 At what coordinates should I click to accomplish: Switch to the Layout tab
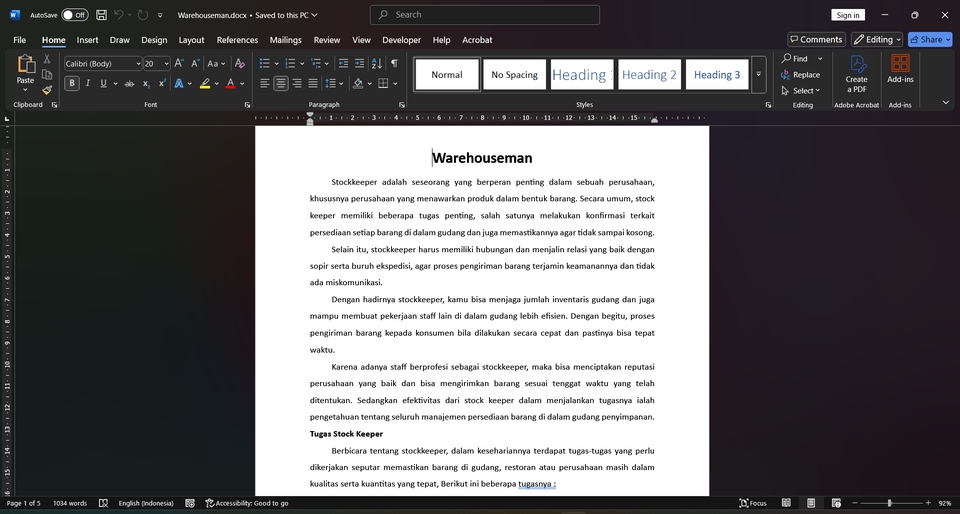191,40
